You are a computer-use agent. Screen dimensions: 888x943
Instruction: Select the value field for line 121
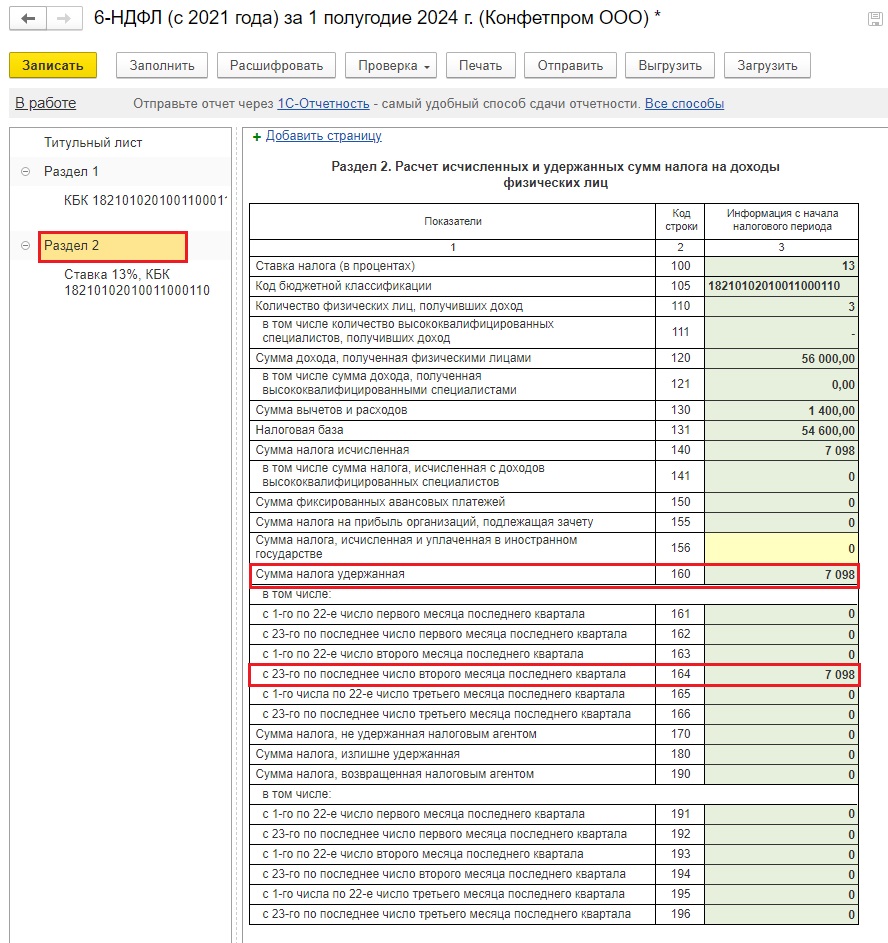point(781,384)
